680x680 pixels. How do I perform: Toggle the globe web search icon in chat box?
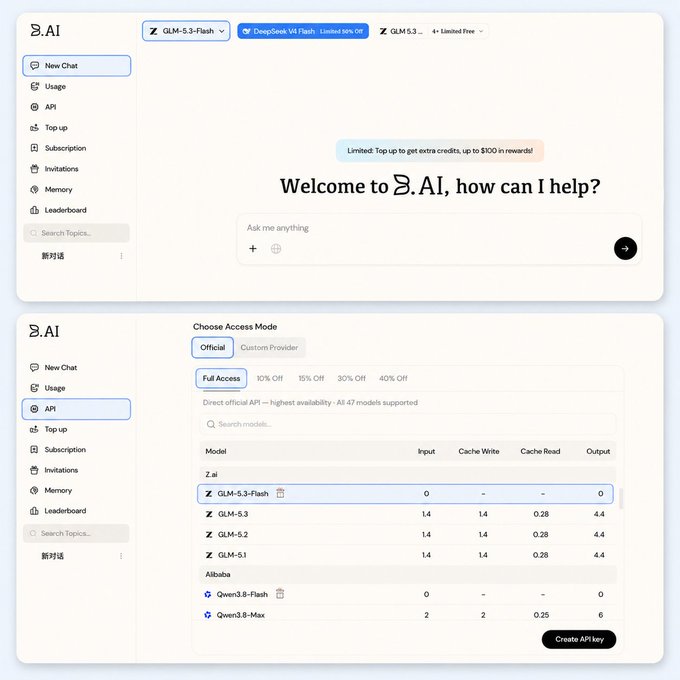coord(276,248)
